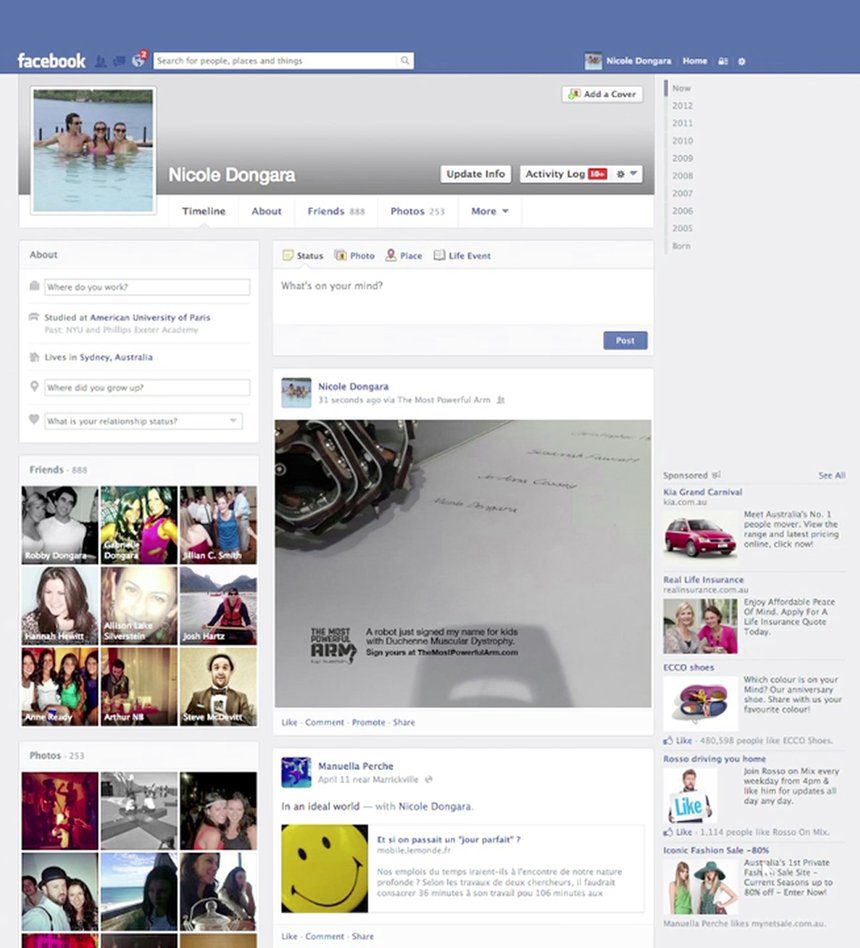Click Where did you grow up field
860x948 pixels.
(x=147, y=388)
